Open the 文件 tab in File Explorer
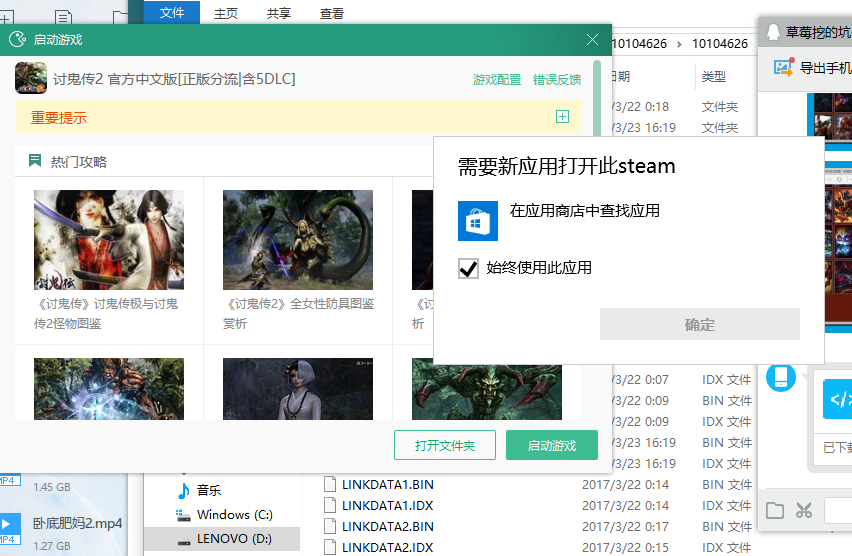Viewport: 852px width, 556px height. (x=172, y=13)
